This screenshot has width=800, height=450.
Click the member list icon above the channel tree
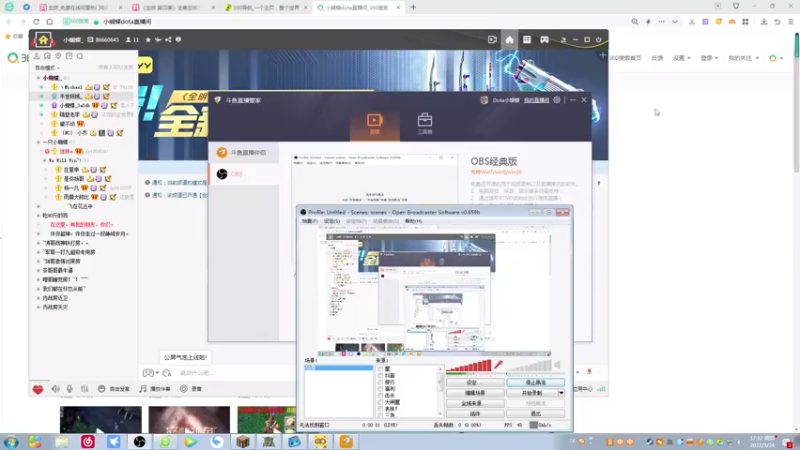36,56
